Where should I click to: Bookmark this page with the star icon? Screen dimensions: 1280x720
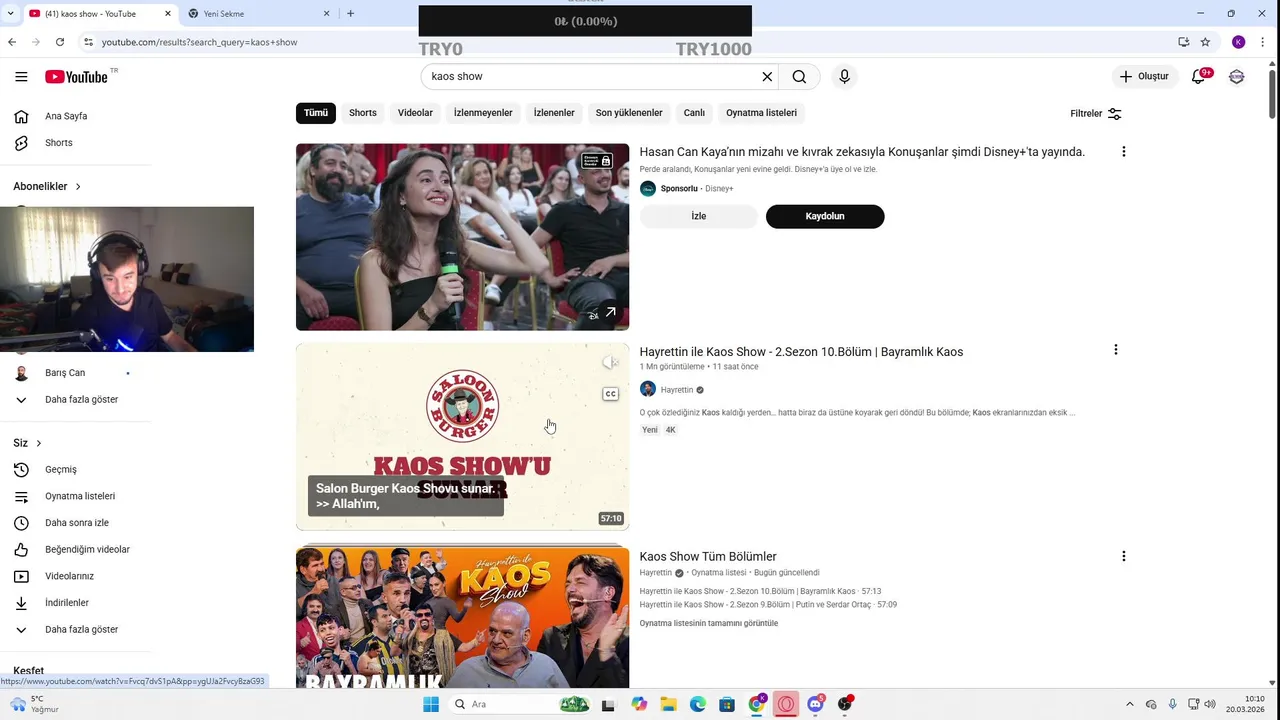click(1206, 42)
